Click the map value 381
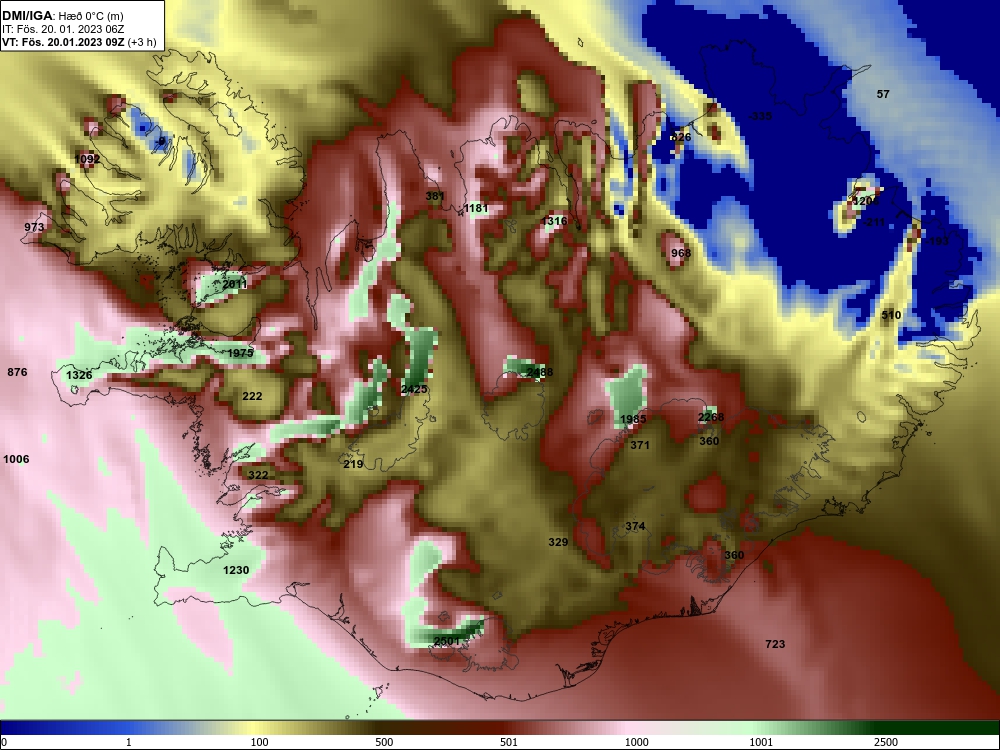This screenshot has width=1000, height=750. click(x=435, y=196)
